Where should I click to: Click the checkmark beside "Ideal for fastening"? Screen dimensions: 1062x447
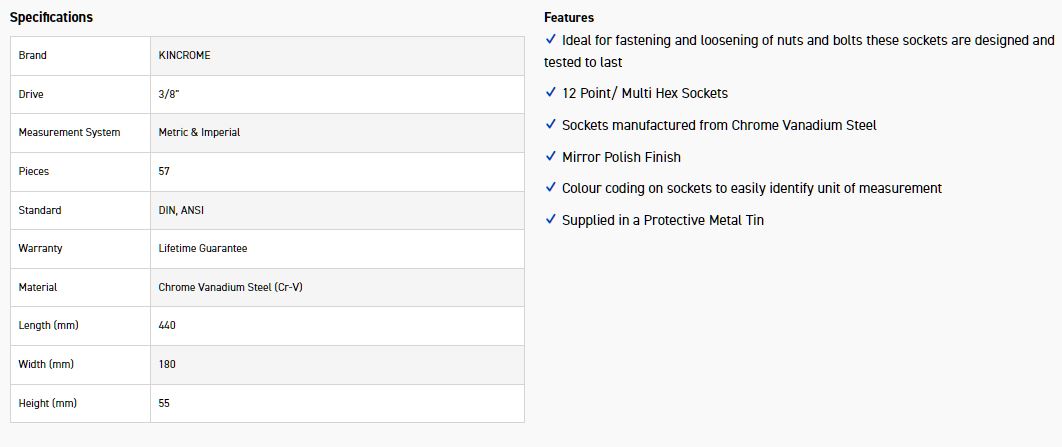(551, 39)
